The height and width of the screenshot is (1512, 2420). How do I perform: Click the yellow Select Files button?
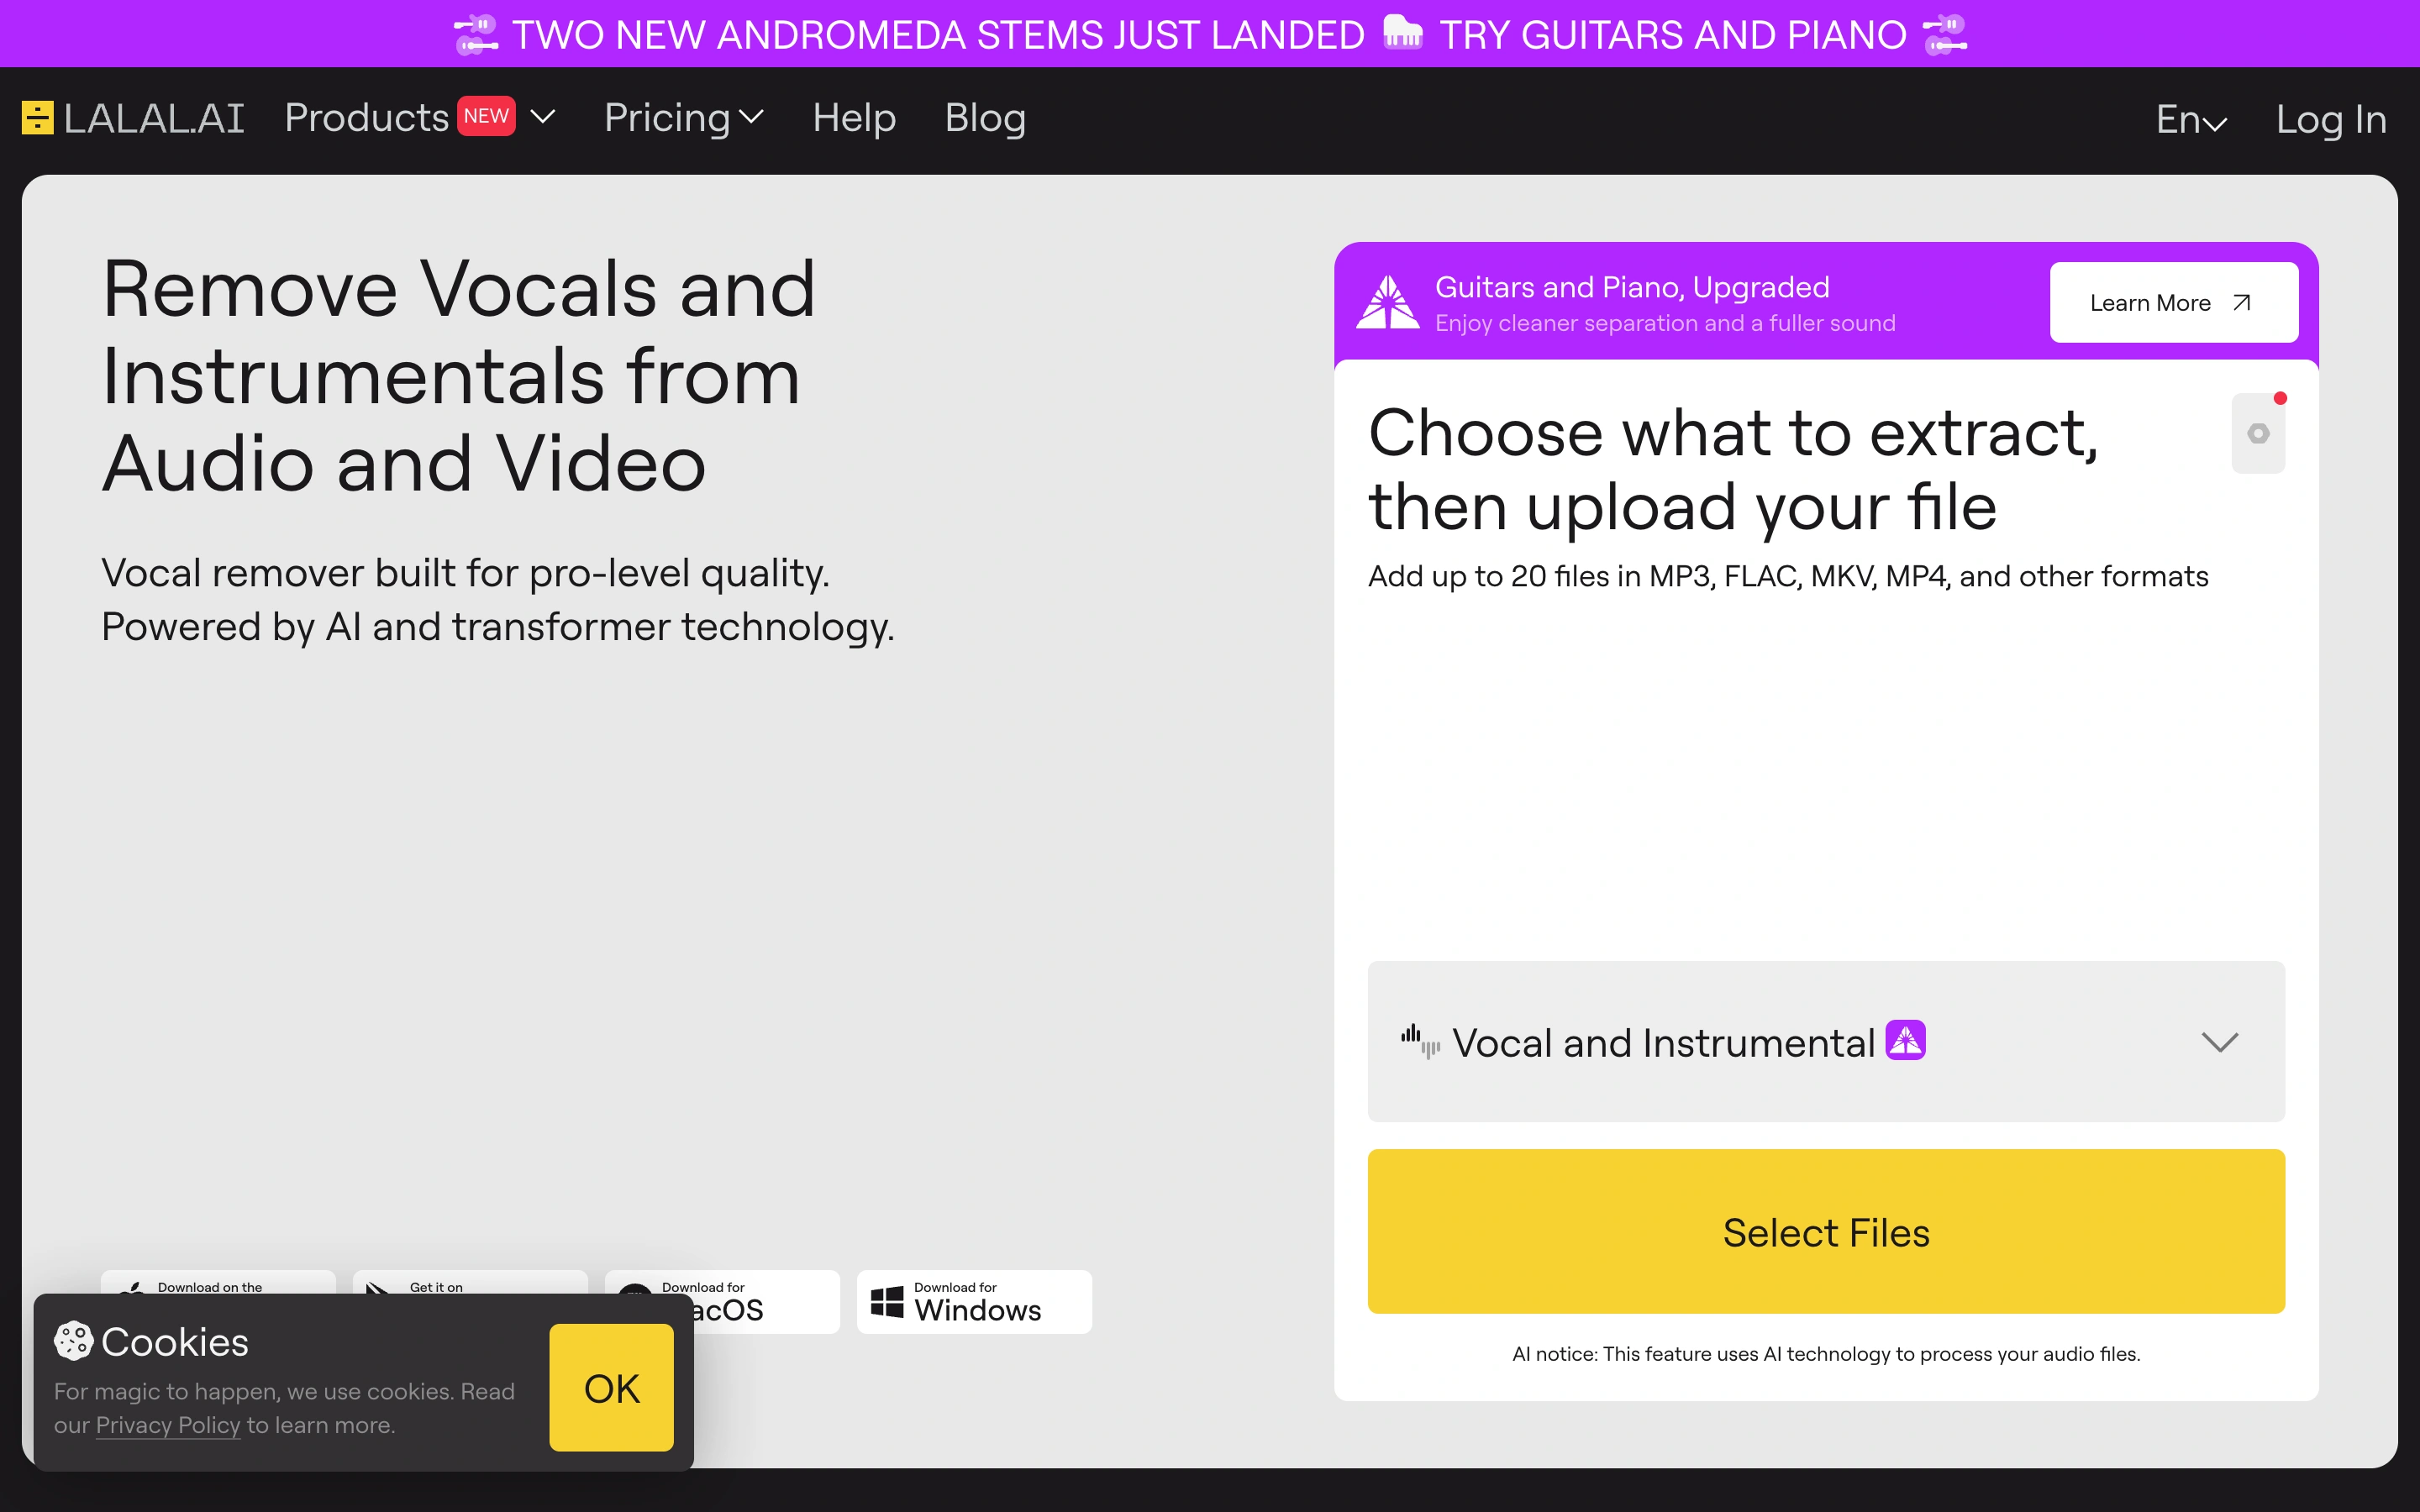(x=1826, y=1231)
